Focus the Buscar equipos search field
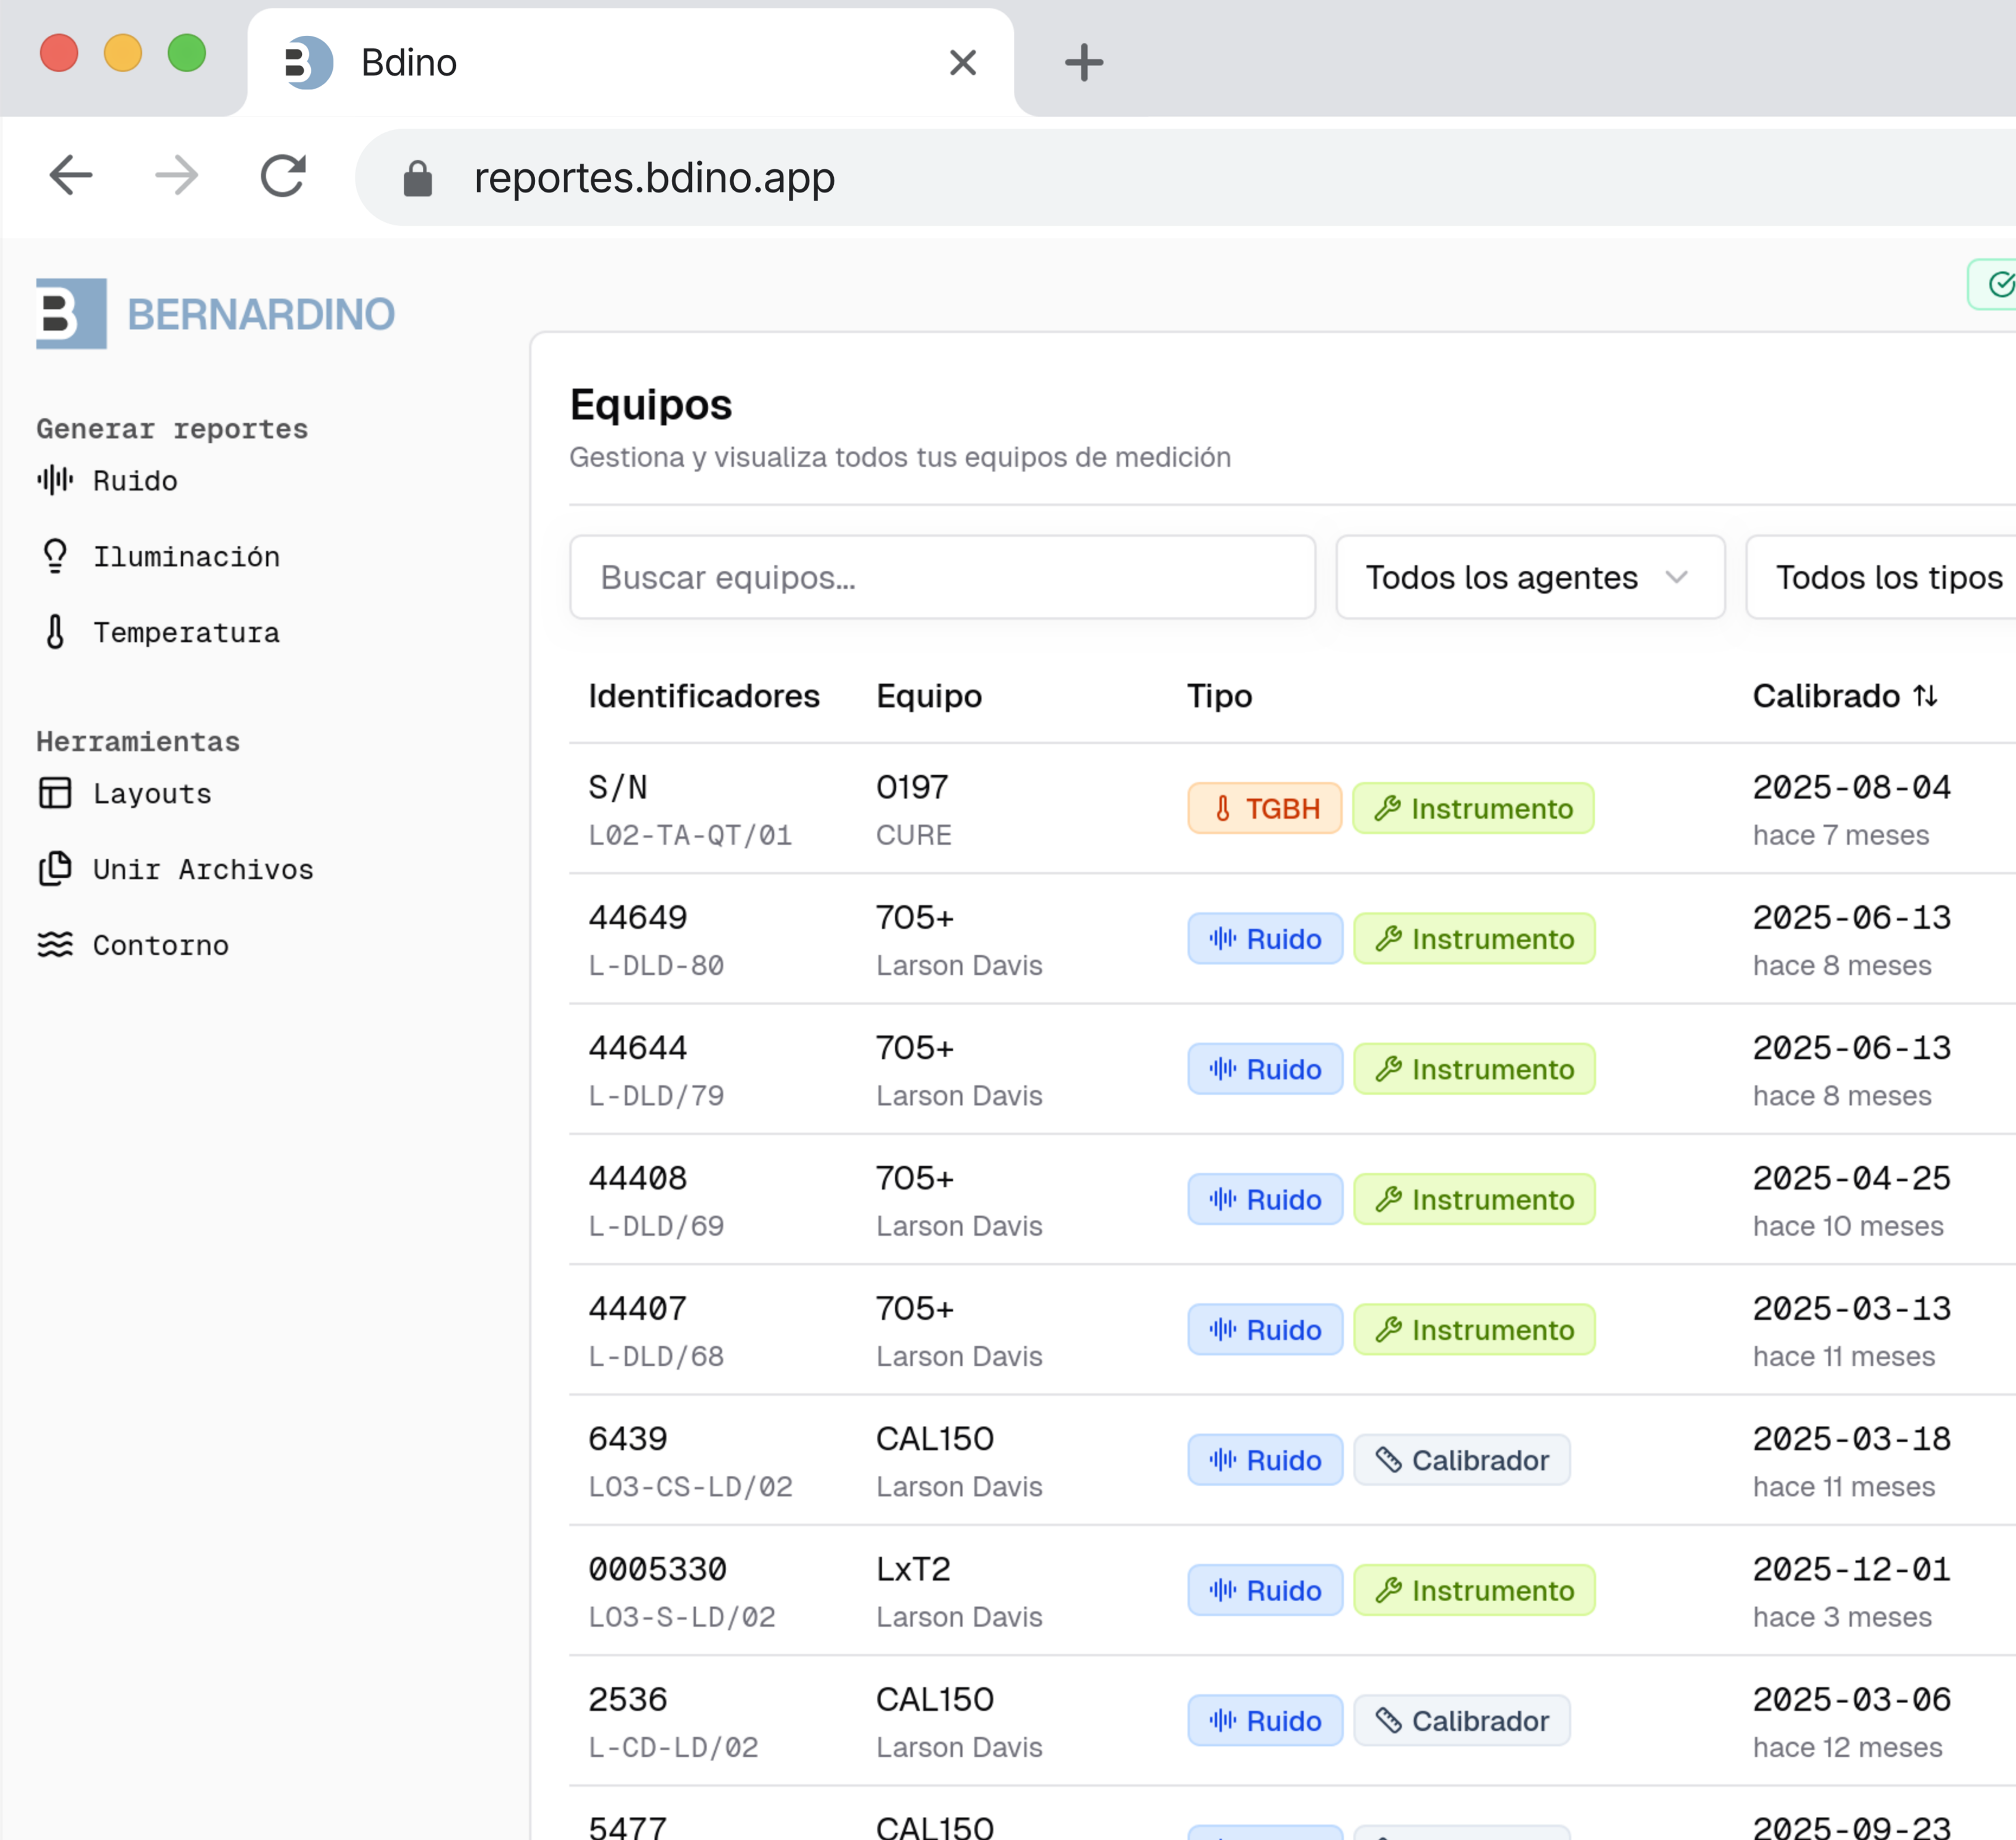 (x=941, y=577)
